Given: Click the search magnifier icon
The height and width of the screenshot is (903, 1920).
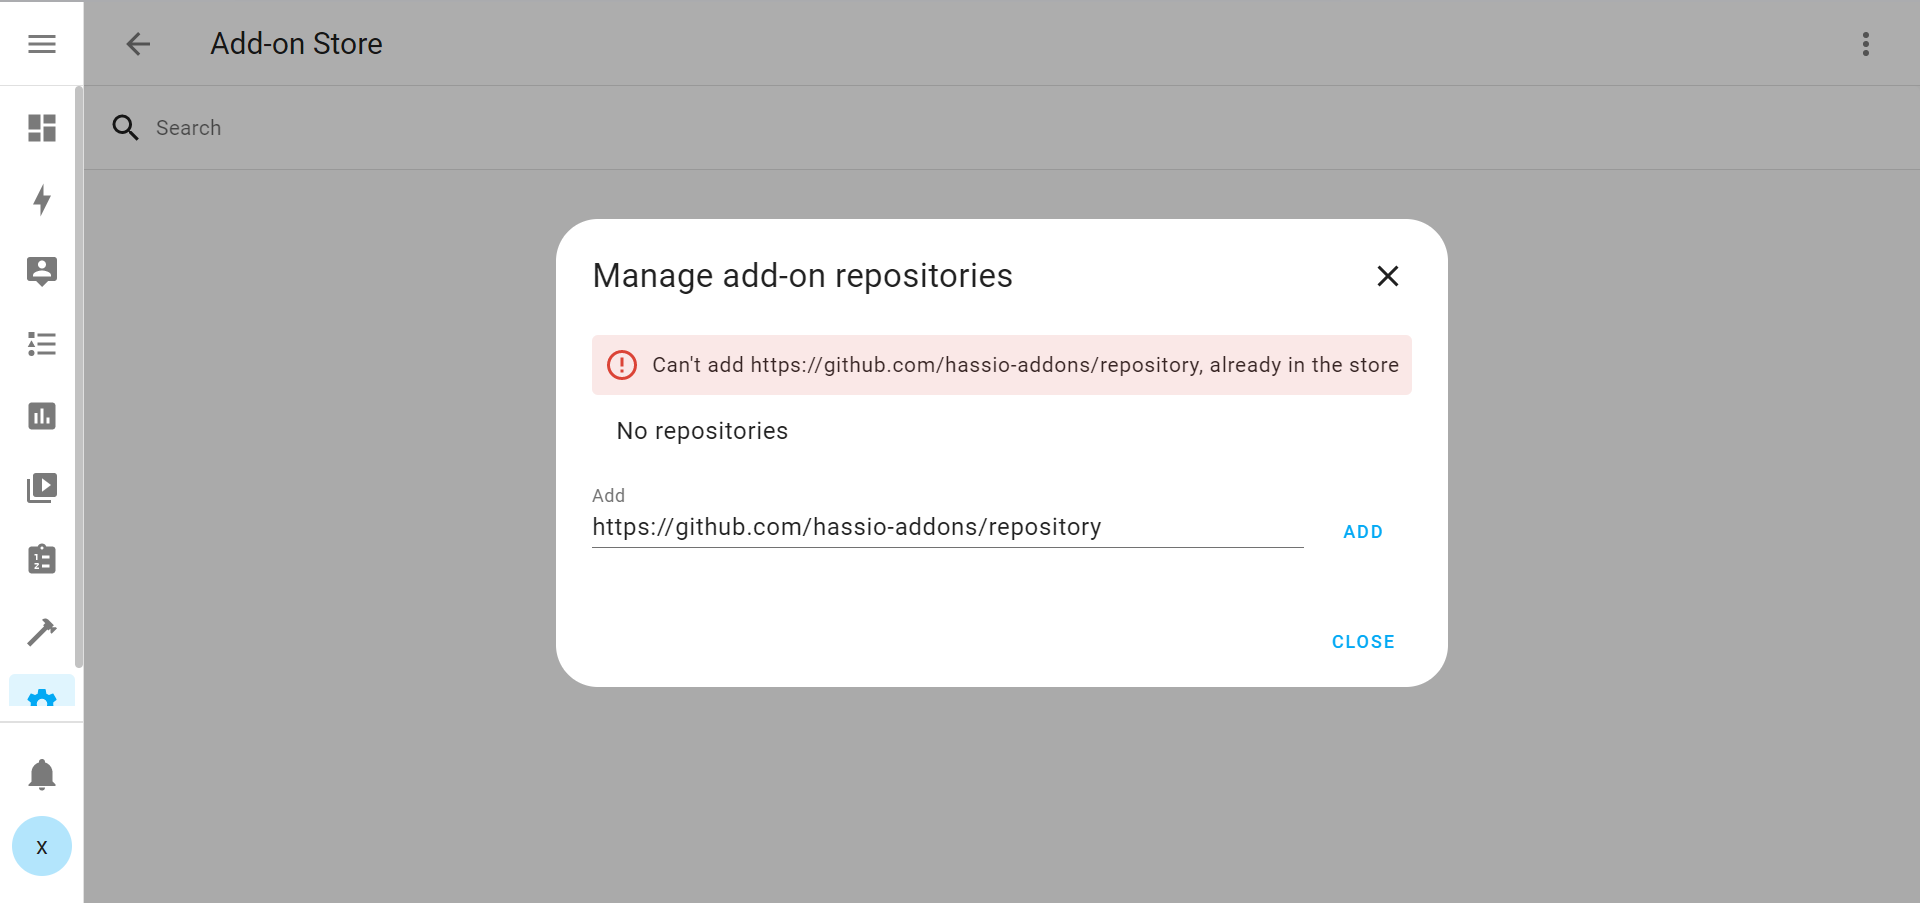Looking at the screenshot, I should click(x=125, y=127).
